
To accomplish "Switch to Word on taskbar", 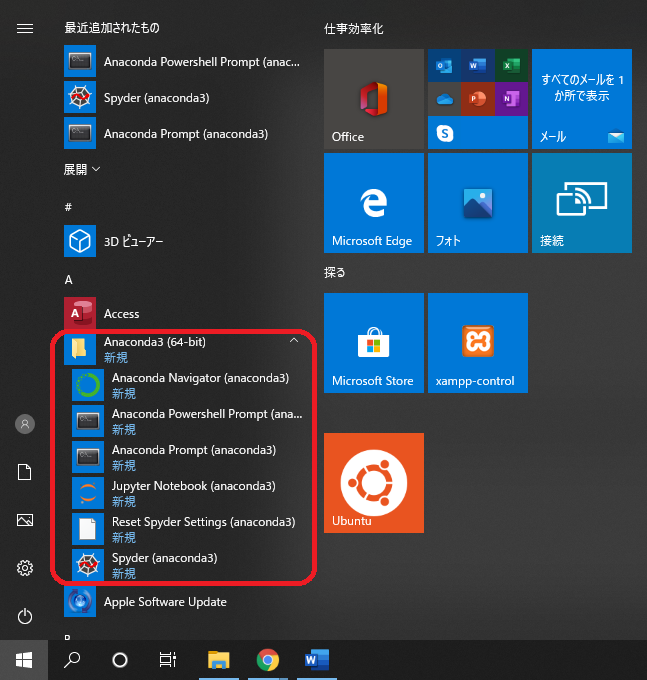I will (317, 660).
